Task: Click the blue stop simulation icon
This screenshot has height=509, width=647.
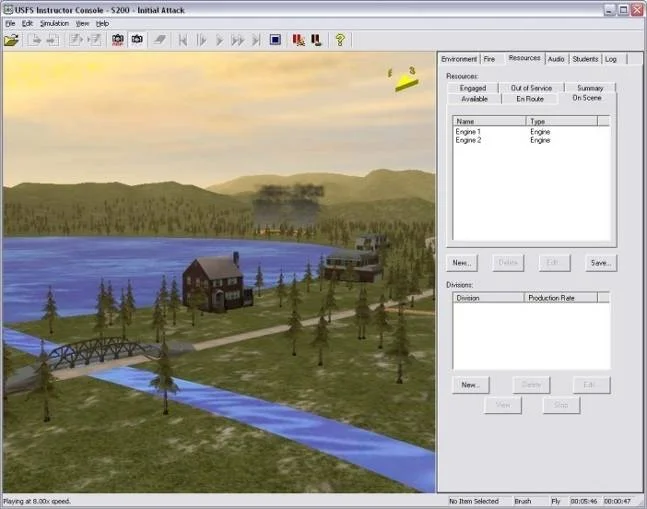Action: 275,40
